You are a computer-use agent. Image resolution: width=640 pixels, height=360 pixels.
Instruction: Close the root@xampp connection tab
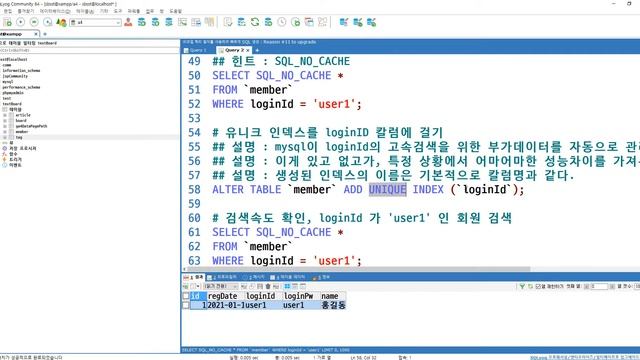coord(36,34)
